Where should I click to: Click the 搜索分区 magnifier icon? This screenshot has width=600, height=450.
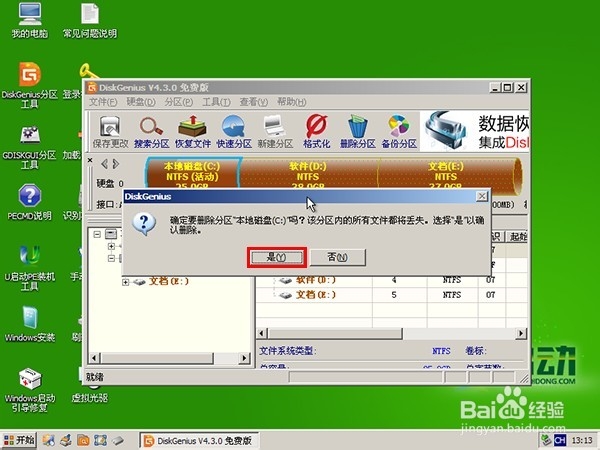pyautogui.click(x=152, y=132)
